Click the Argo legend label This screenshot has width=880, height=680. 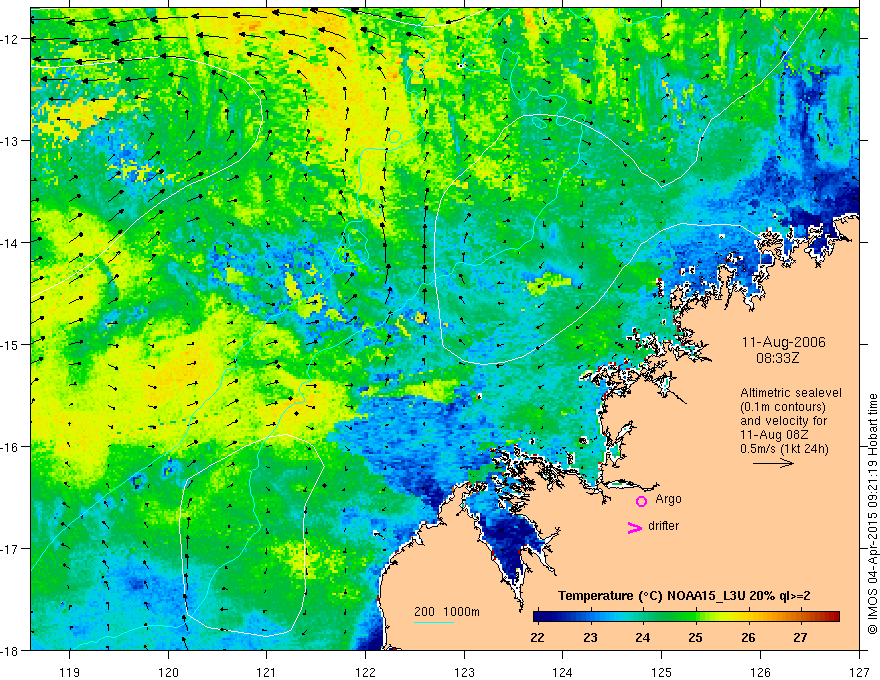click(668, 499)
